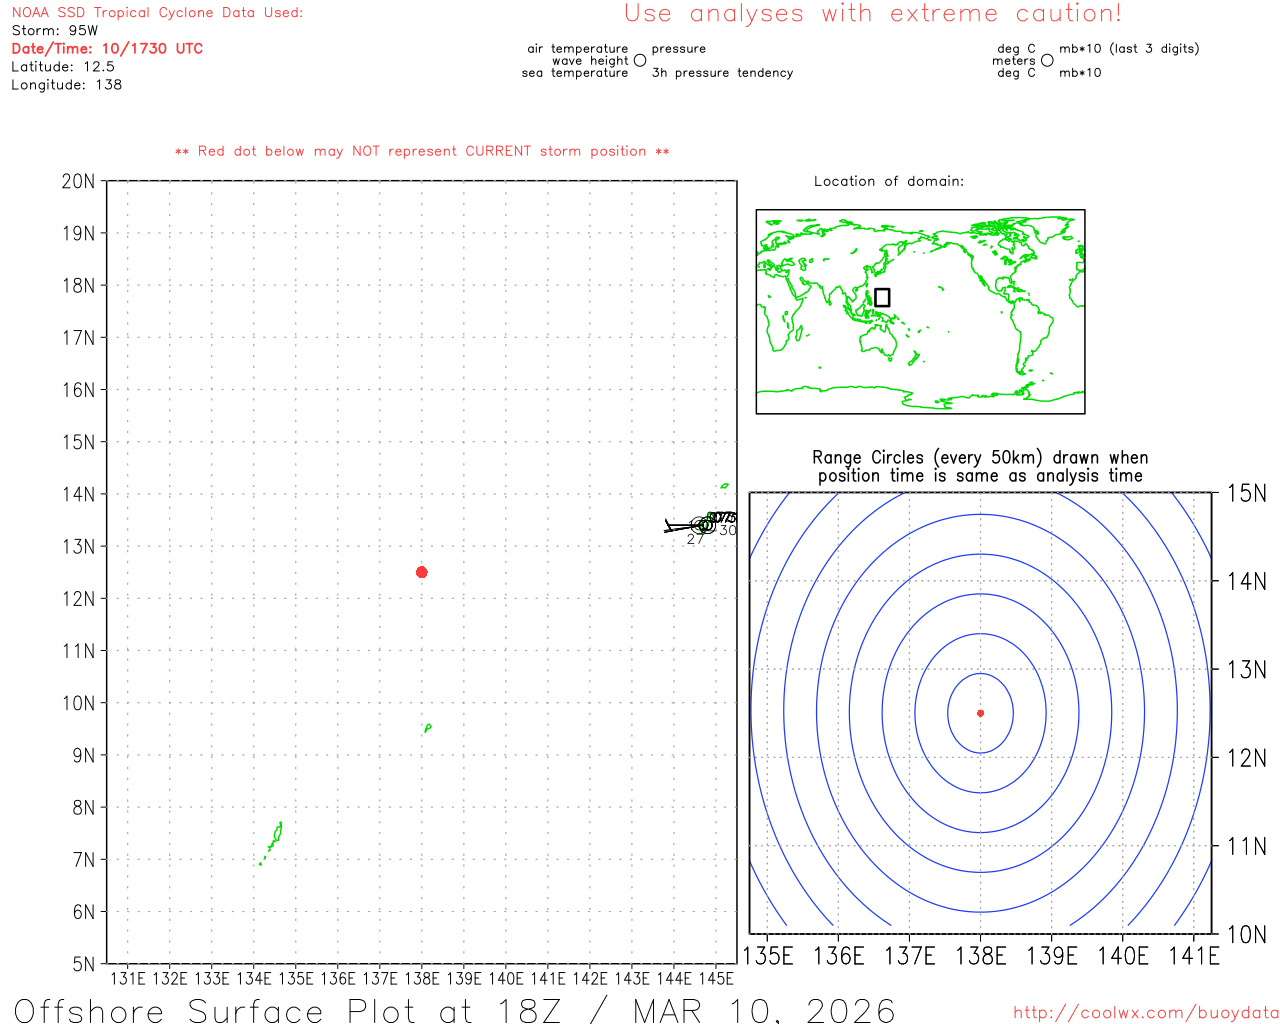Click the 'Location of domain:' label
The image size is (1280, 1024).
888,181
